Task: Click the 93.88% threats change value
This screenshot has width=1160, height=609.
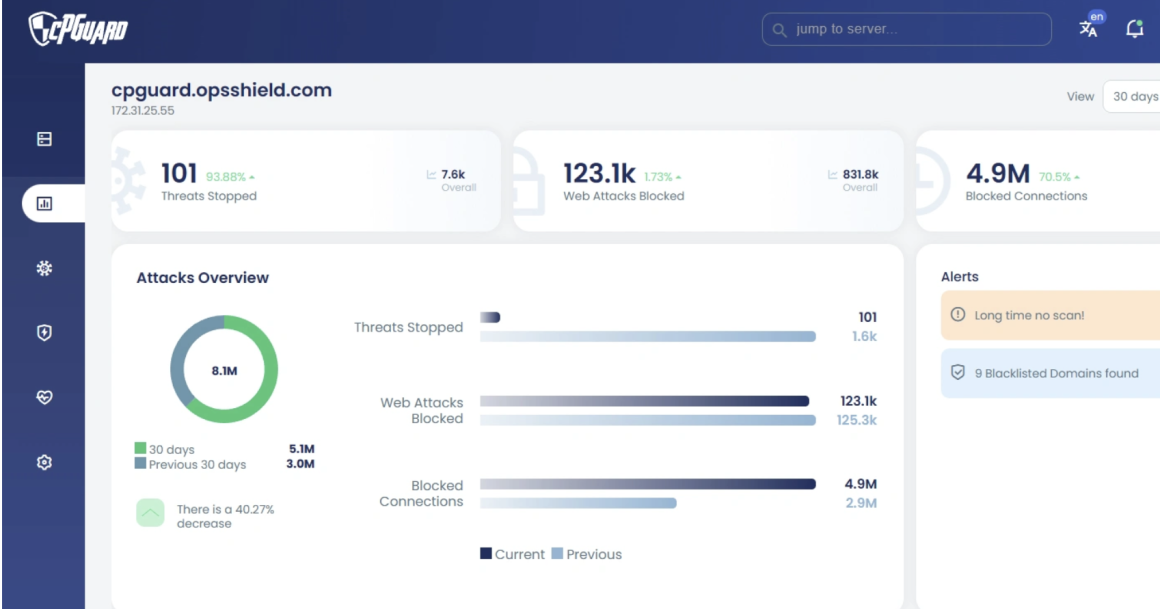Action: (226, 177)
